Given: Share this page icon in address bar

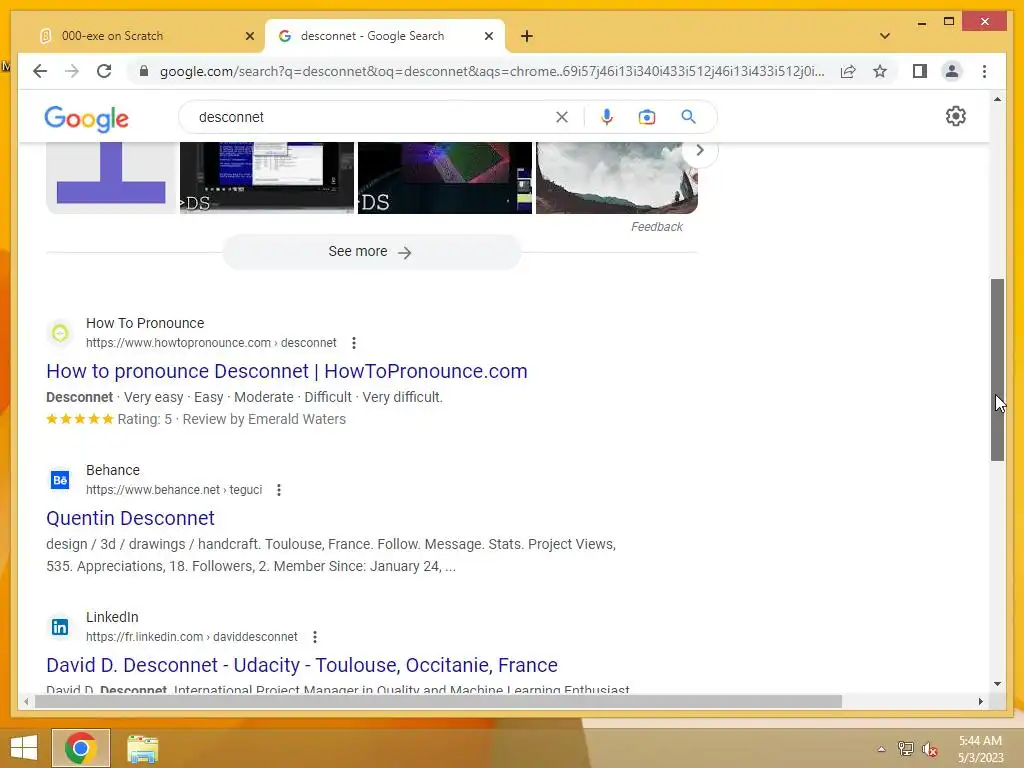Looking at the screenshot, I should [x=848, y=71].
